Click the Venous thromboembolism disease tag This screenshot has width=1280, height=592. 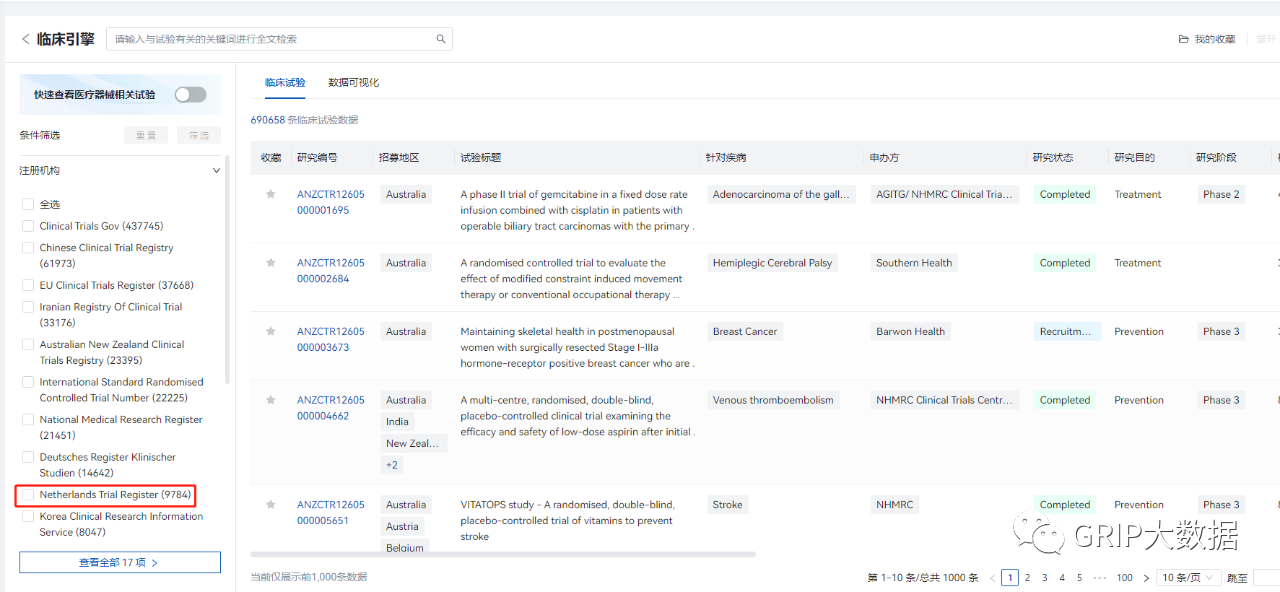773,400
